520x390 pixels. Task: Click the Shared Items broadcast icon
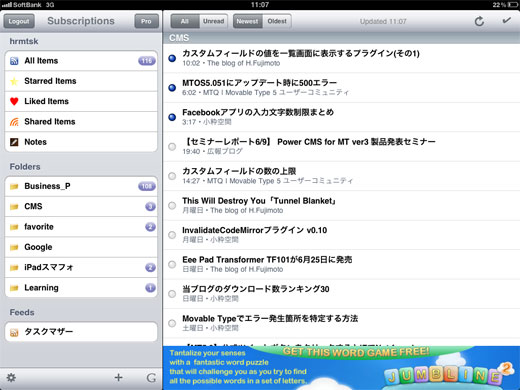point(14,122)
